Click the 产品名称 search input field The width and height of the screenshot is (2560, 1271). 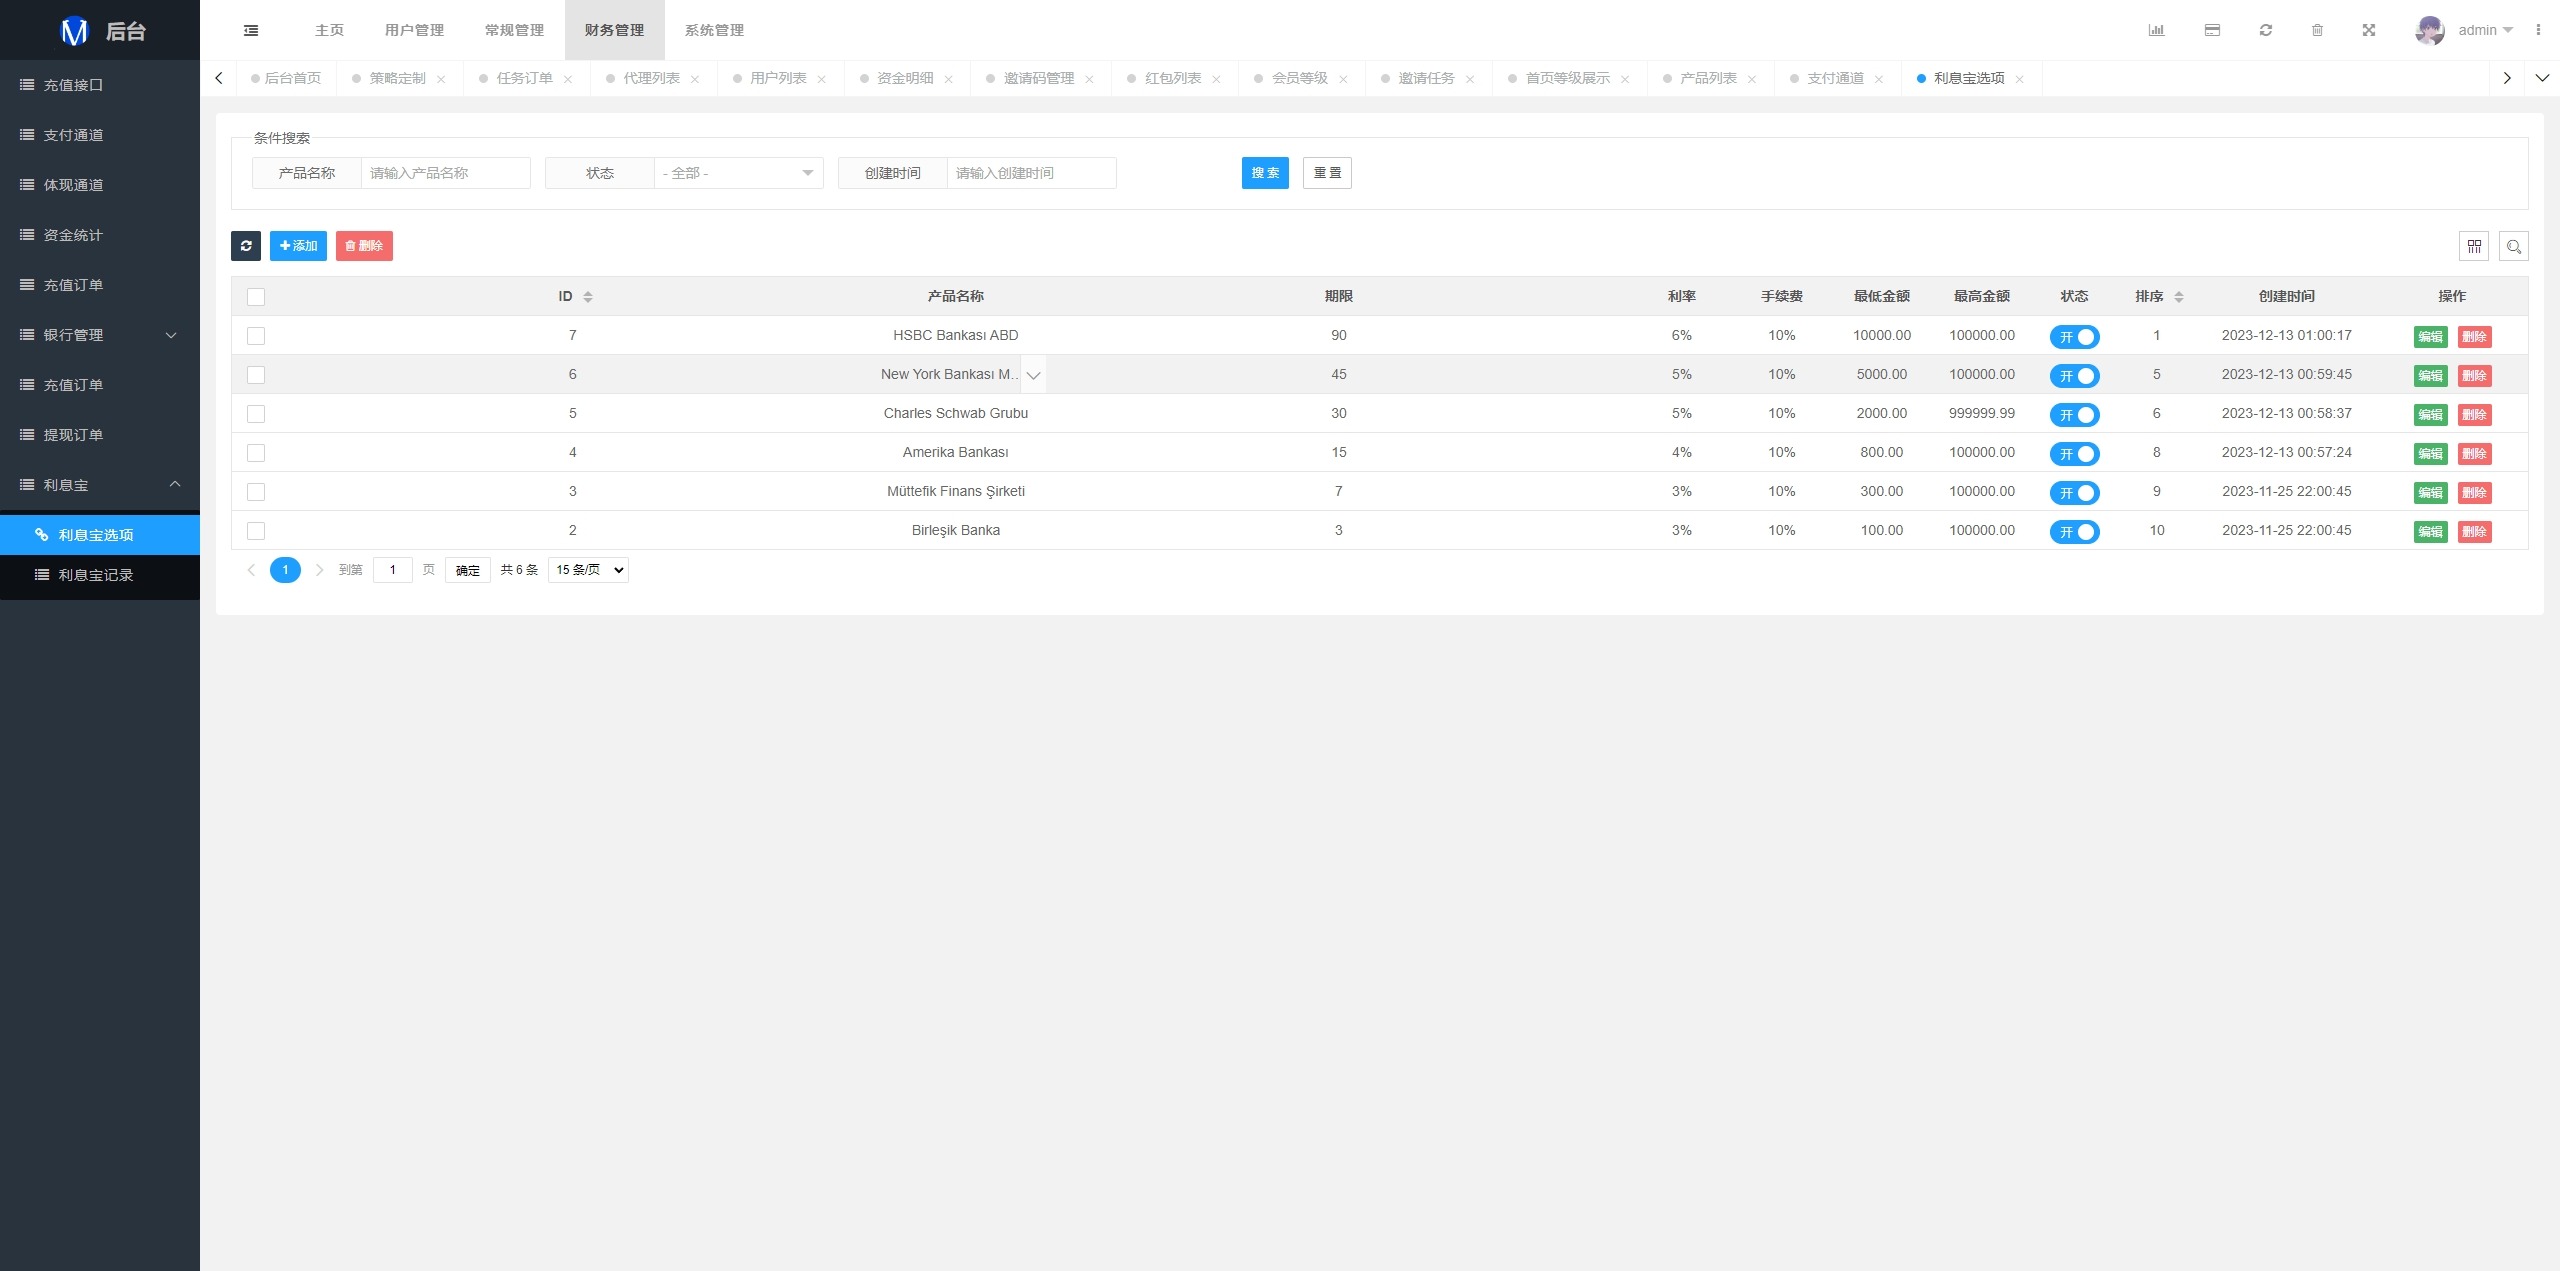pos(445,173)
